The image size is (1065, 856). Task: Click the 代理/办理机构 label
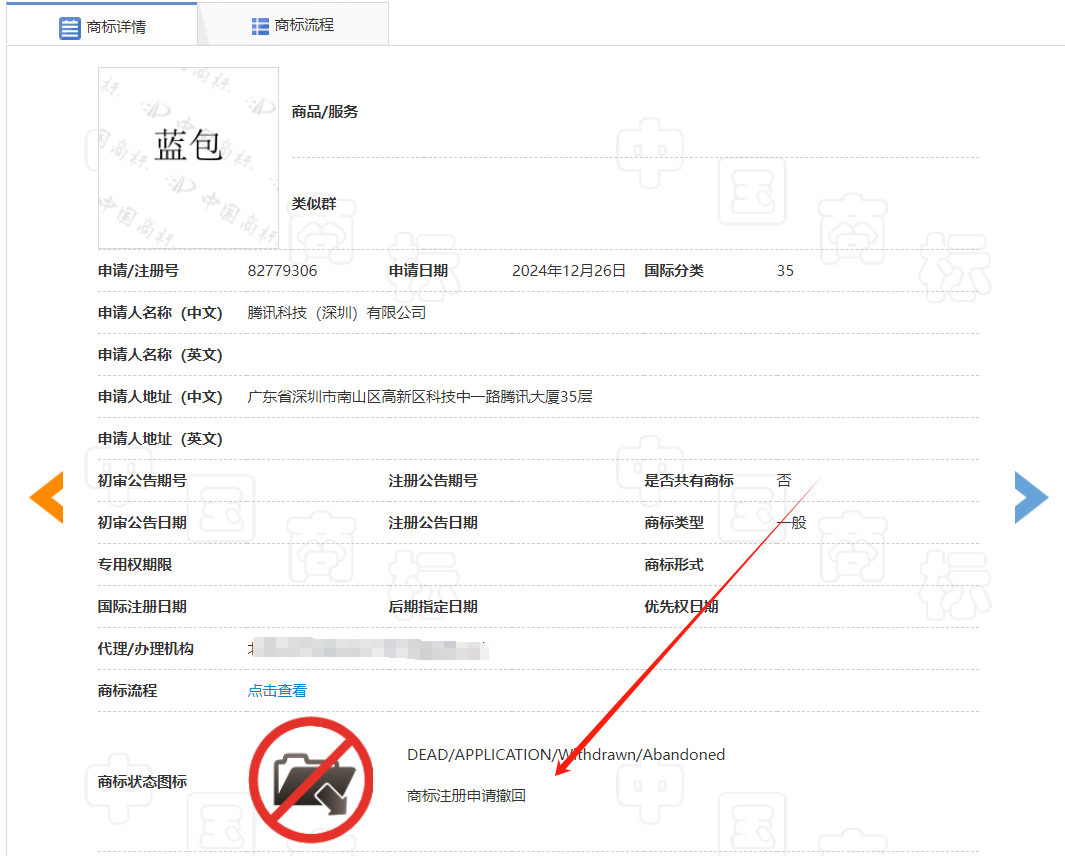(x=145, y=649)
